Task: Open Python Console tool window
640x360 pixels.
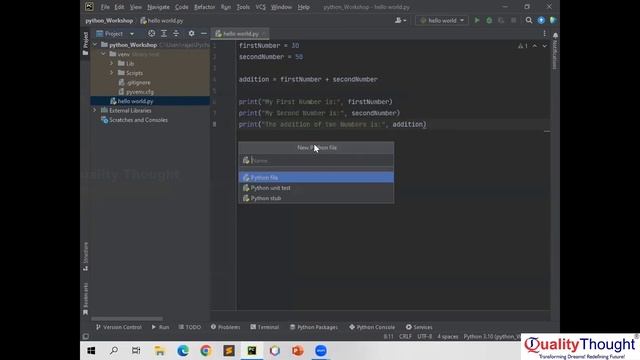Action: (372, 327)
